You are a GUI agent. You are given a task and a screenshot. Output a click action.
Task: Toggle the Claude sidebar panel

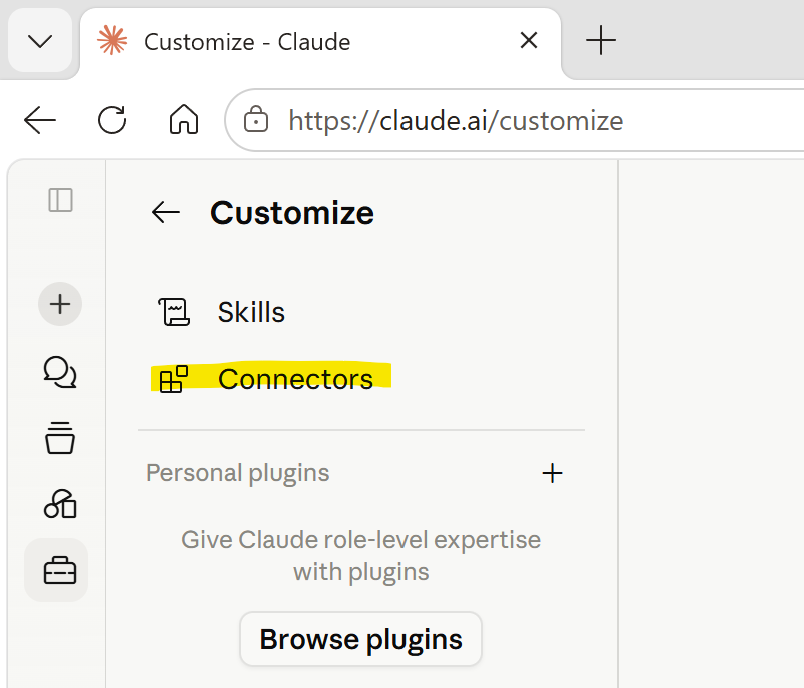61,200
